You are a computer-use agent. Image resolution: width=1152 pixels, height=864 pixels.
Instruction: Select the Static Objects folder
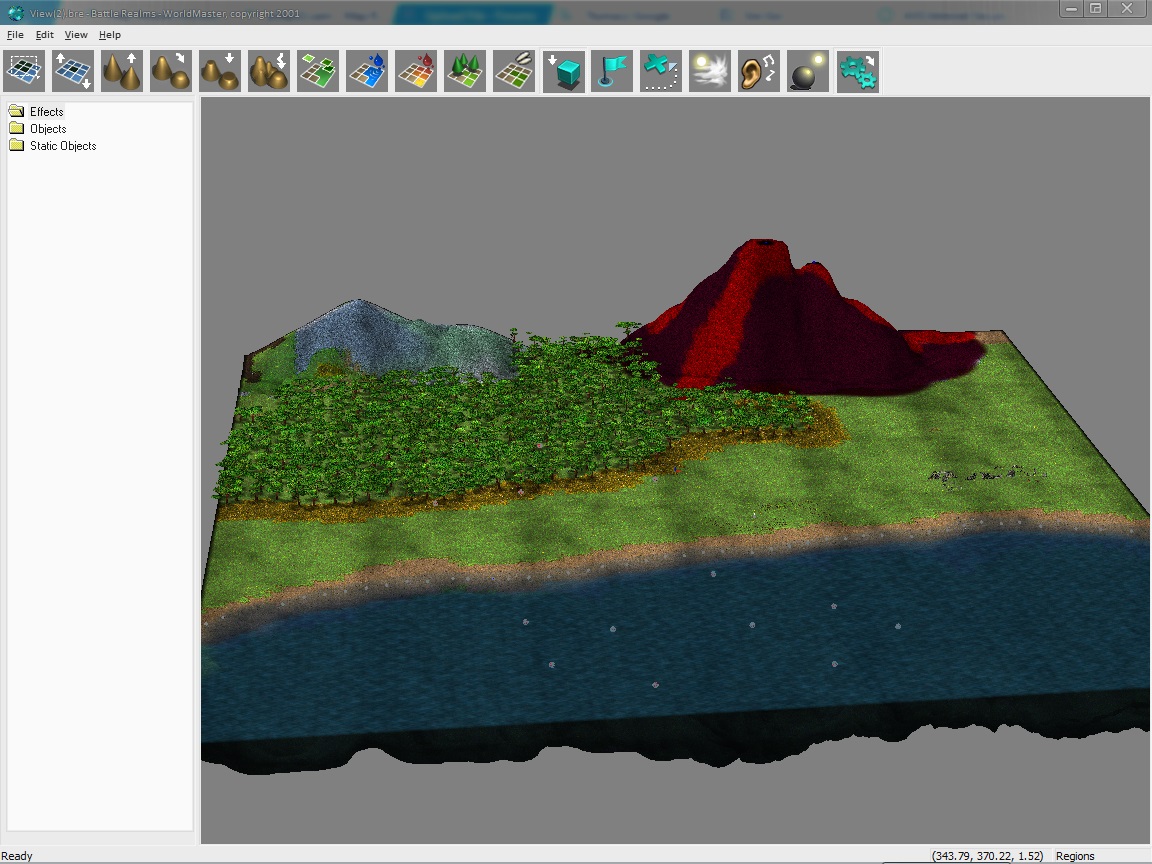pos(63,145)
